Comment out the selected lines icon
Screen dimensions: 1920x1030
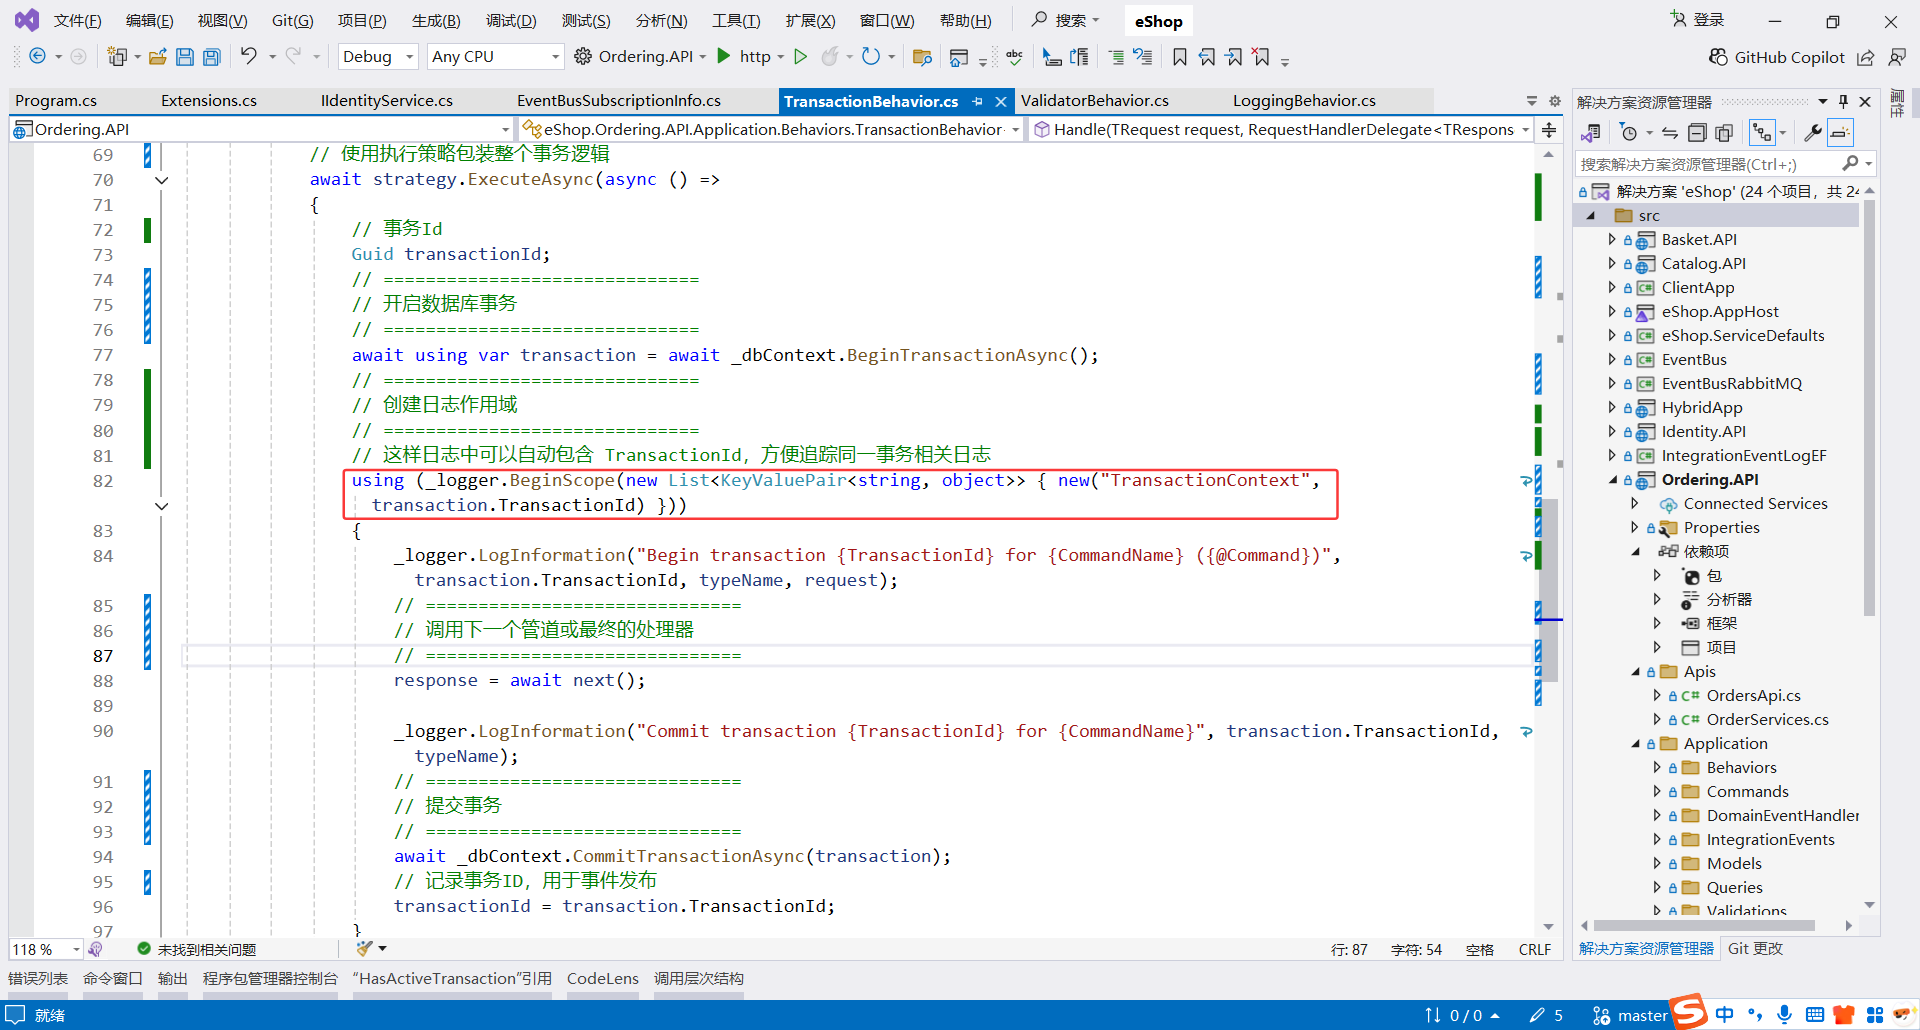(1116, 57)
